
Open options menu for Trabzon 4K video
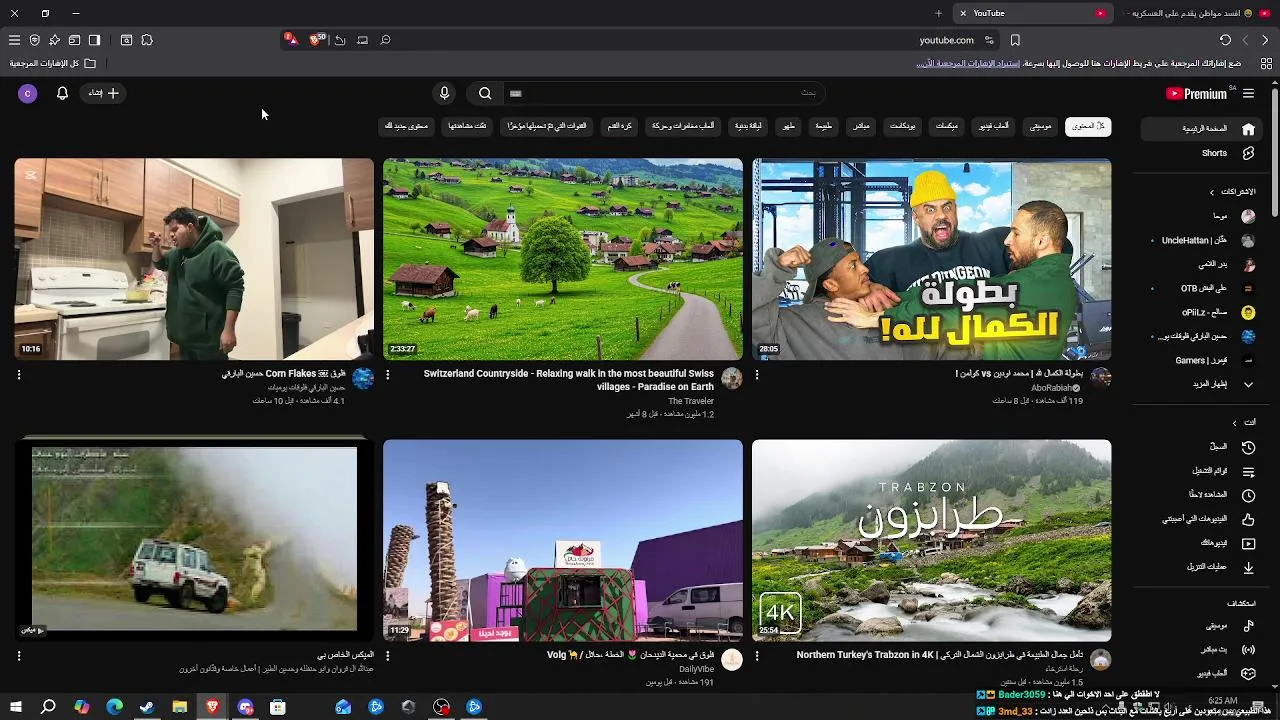tap(757, 656)
